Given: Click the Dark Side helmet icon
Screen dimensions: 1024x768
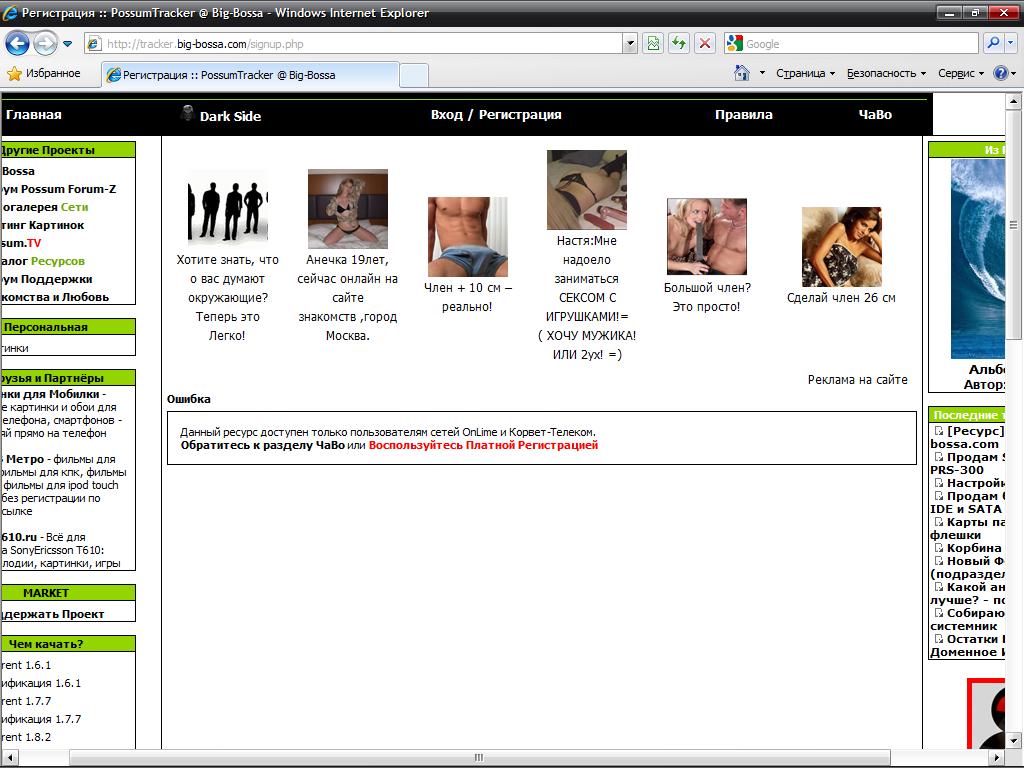Looking at the screenshot, I should point(187,113).
